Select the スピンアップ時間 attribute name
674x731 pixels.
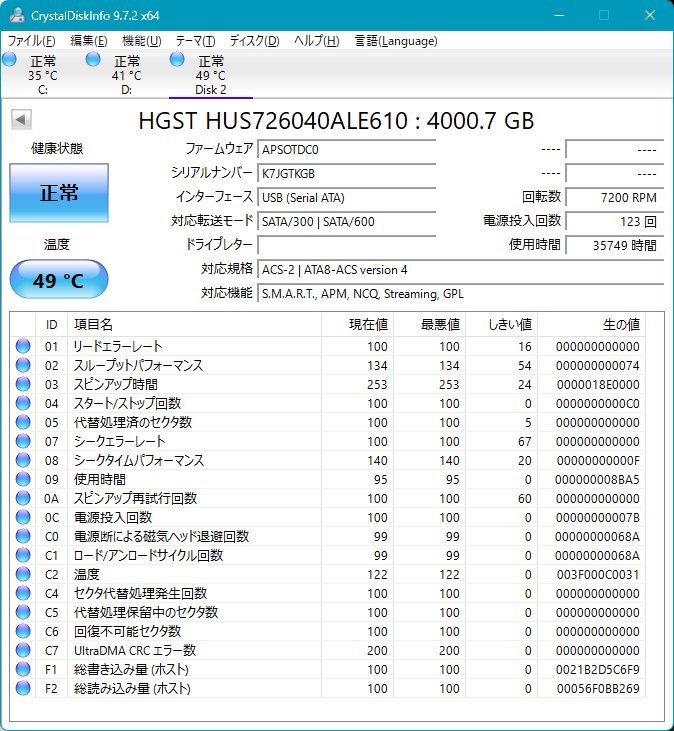116,384
